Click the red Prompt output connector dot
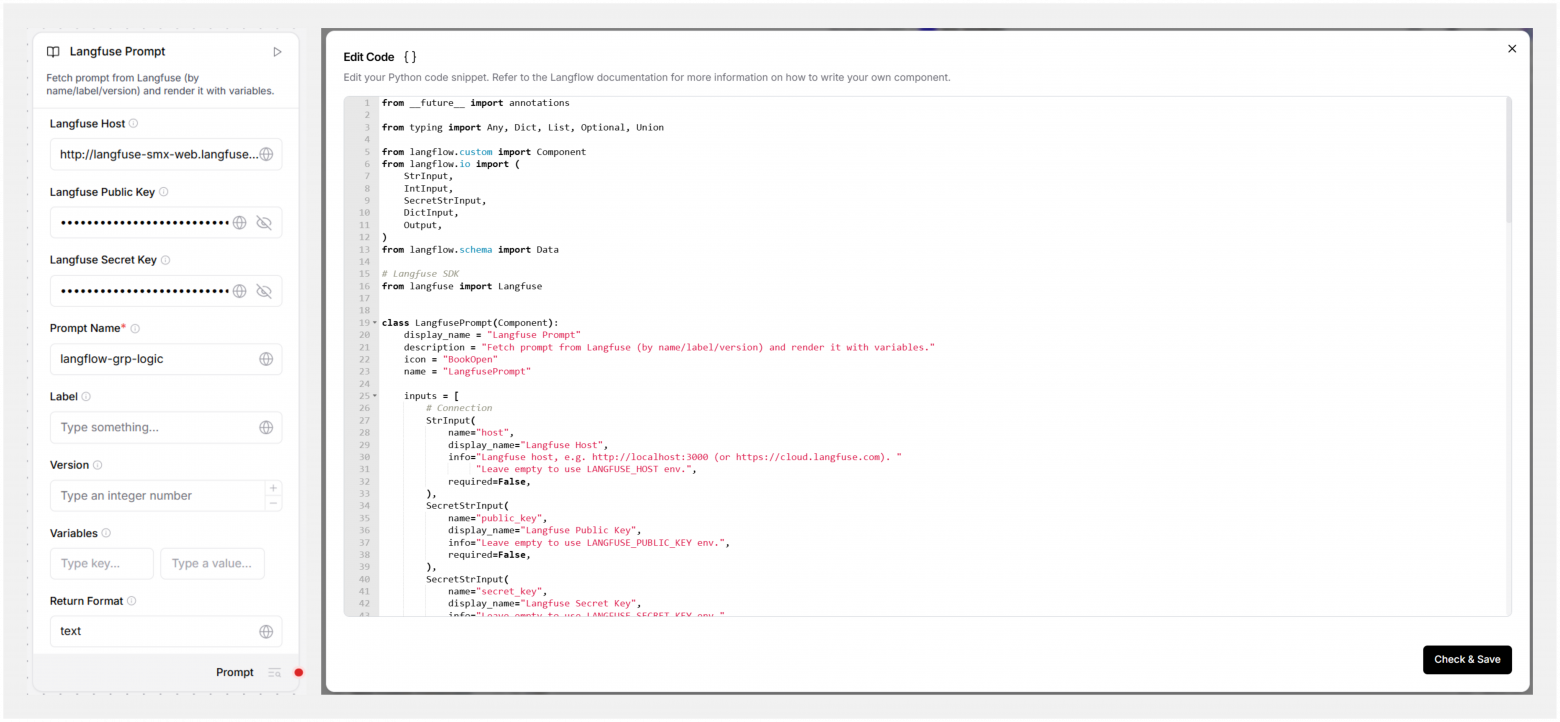The width and height of the screenshot is (1560, 722). coord(298,673)
